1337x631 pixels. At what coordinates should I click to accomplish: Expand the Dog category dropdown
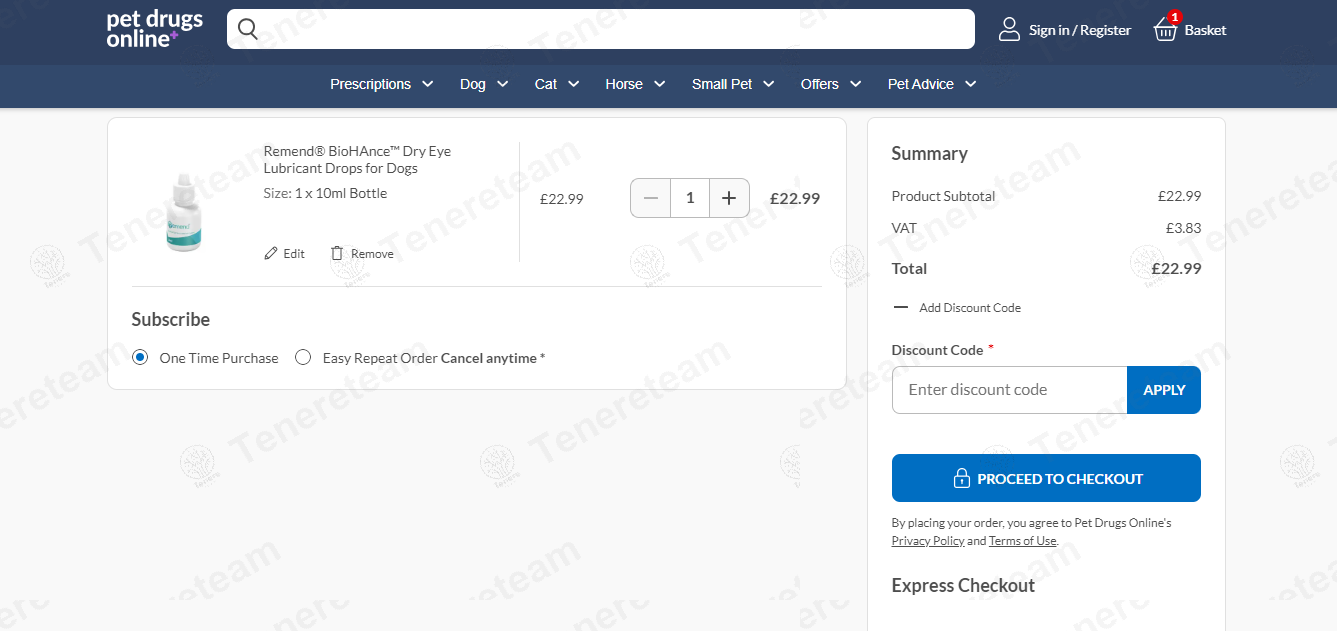point(484,84)
